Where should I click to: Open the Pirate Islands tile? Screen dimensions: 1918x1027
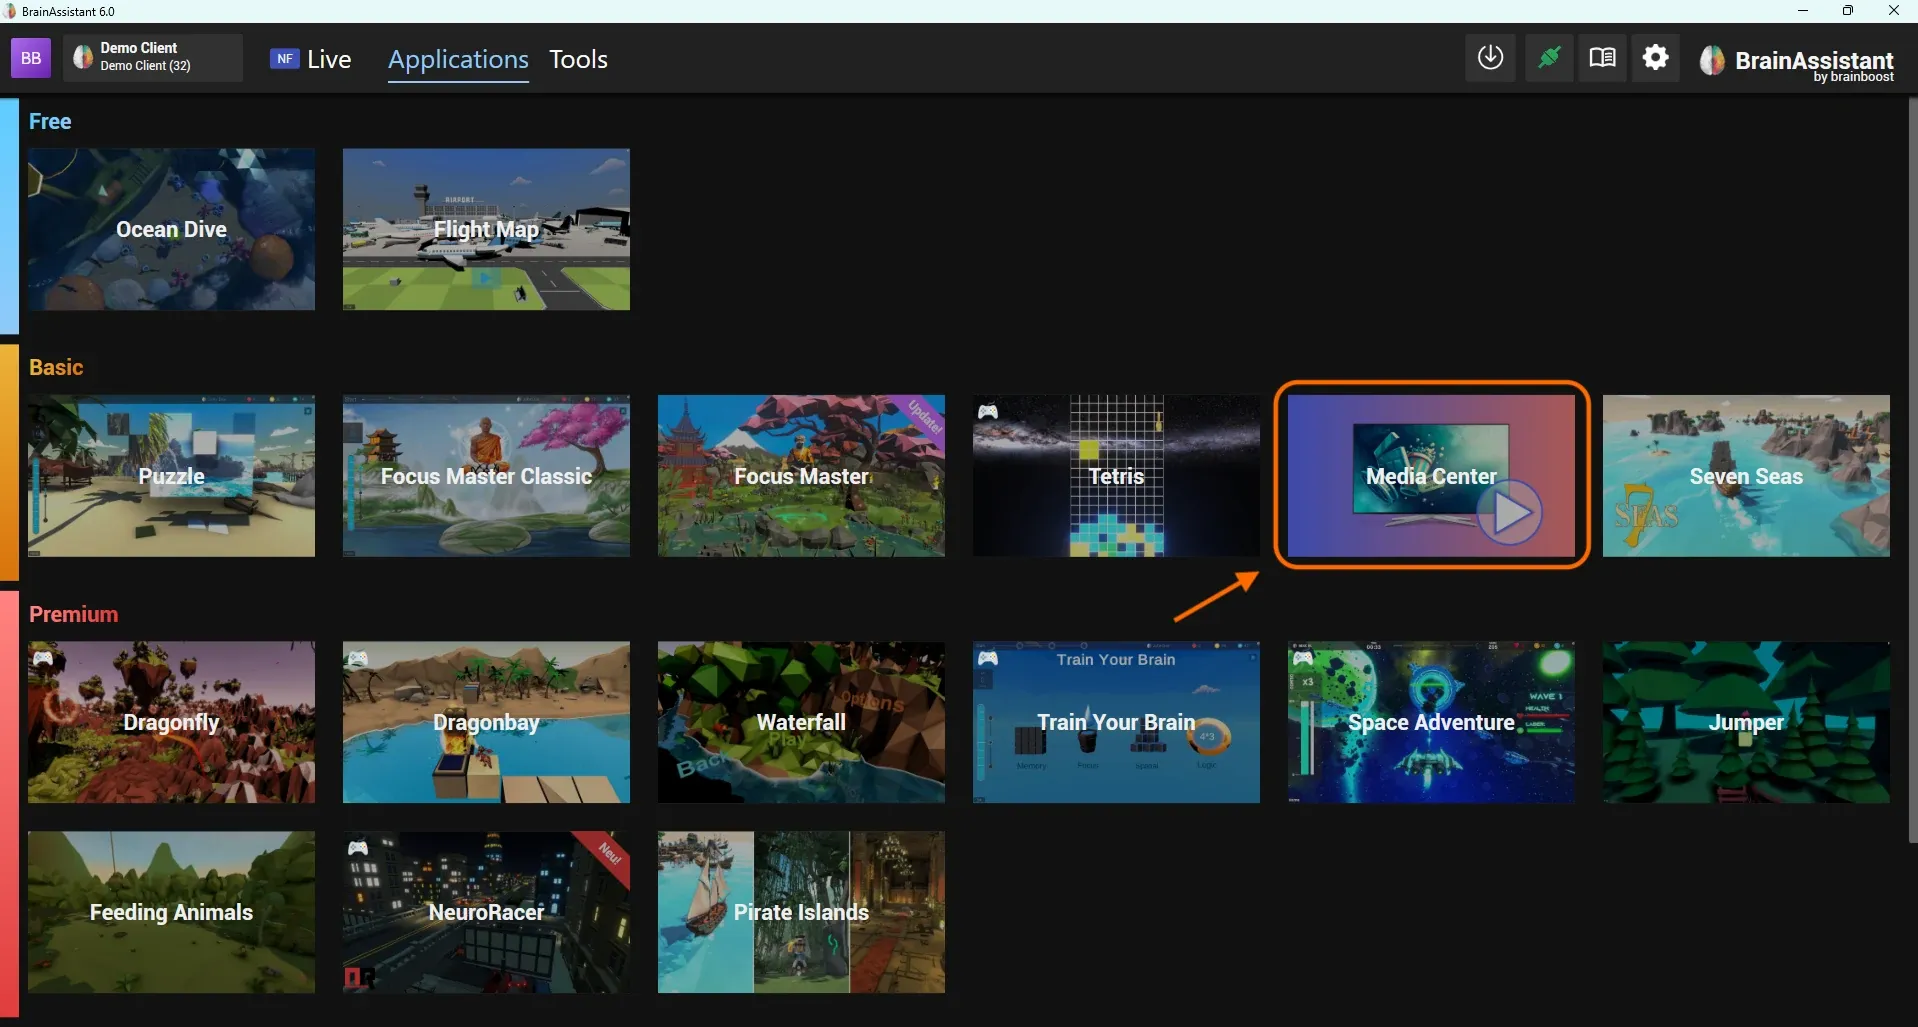[x=801, y=912]
